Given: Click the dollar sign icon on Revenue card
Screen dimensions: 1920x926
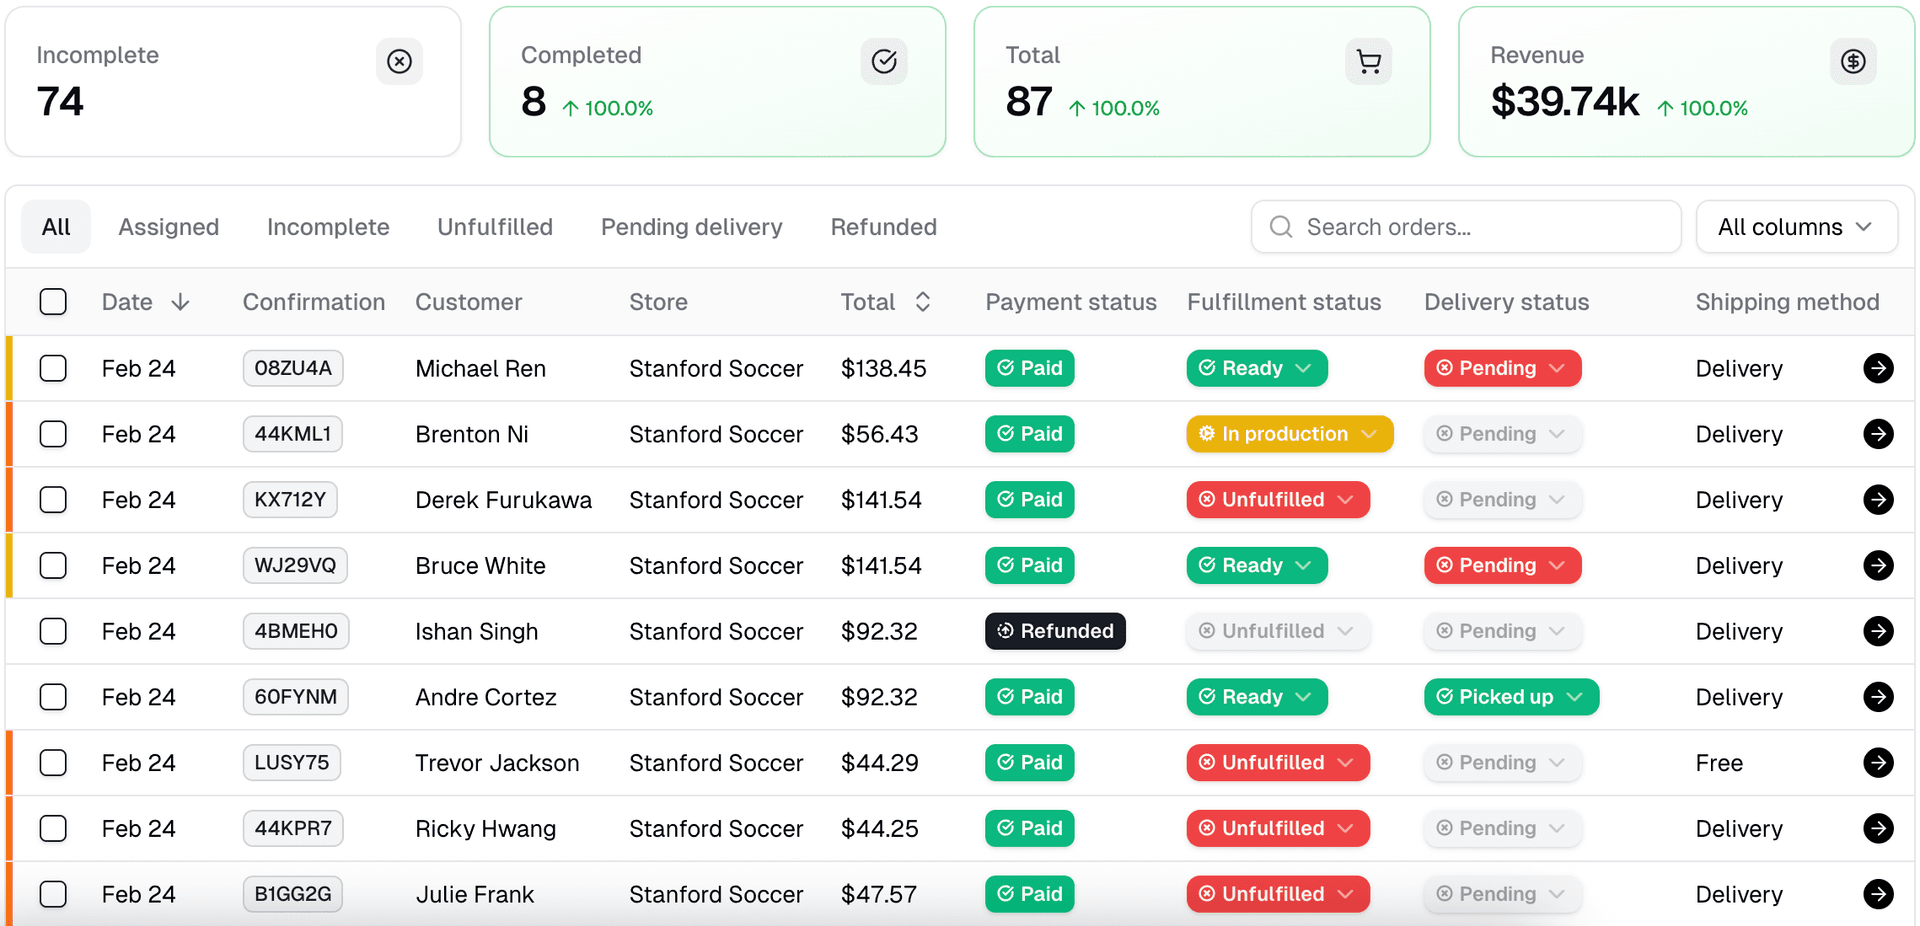Looking at the screenshot, I should pos(1853,61).
